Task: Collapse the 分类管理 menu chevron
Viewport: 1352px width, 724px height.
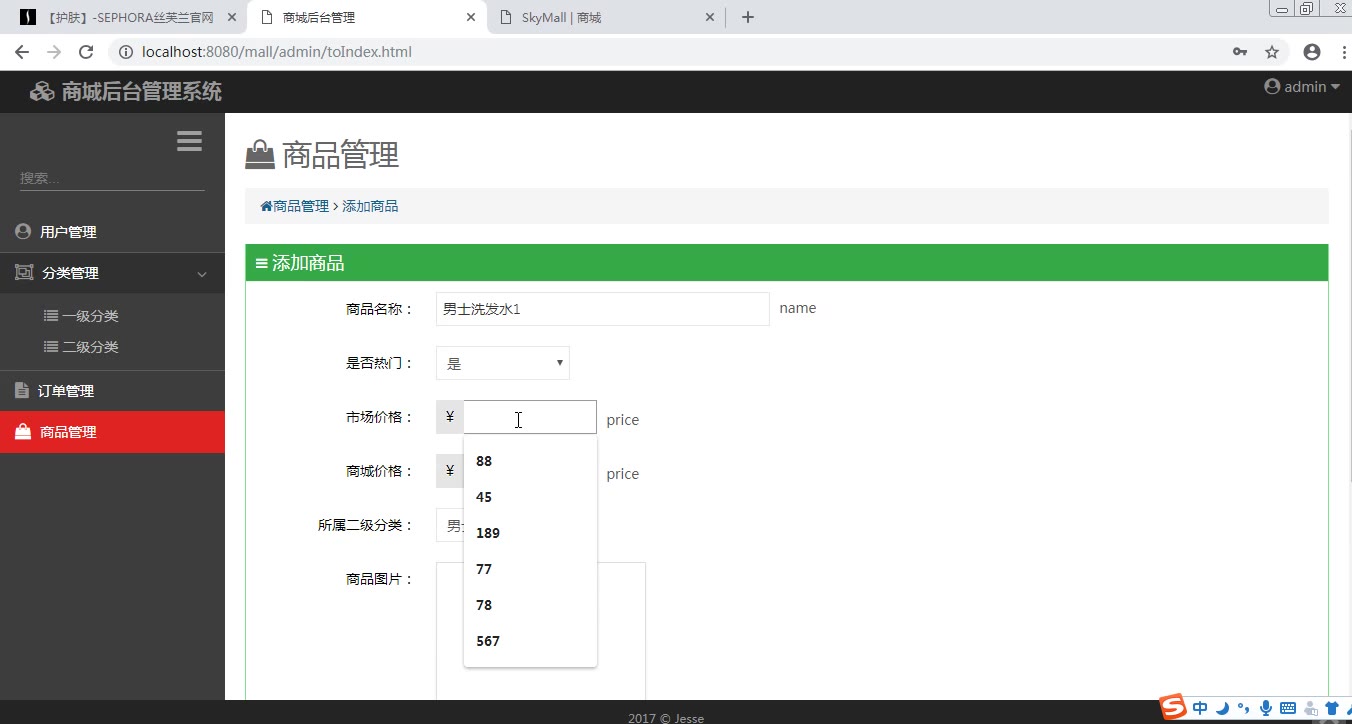Action: pyautogui.click(x=202, y=273)
